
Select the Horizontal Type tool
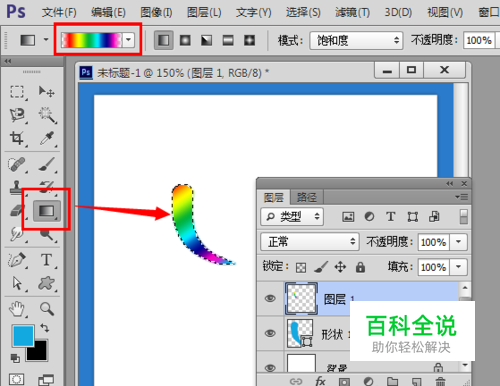click(x=47, y=260)
